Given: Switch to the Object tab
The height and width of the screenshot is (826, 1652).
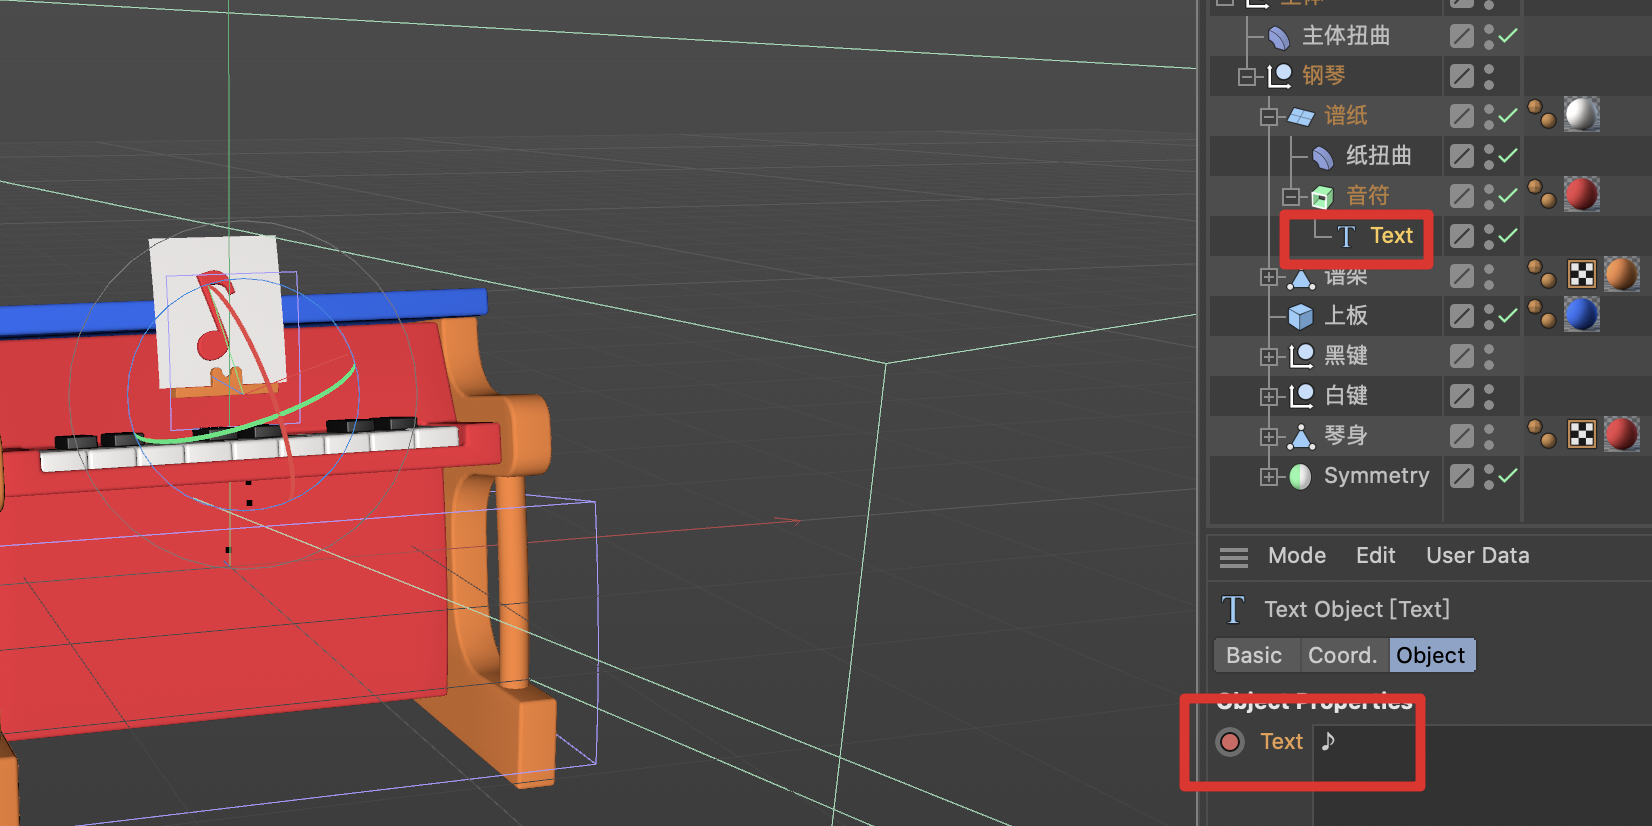Looking at the screenshot, I should pos(1431,656).
